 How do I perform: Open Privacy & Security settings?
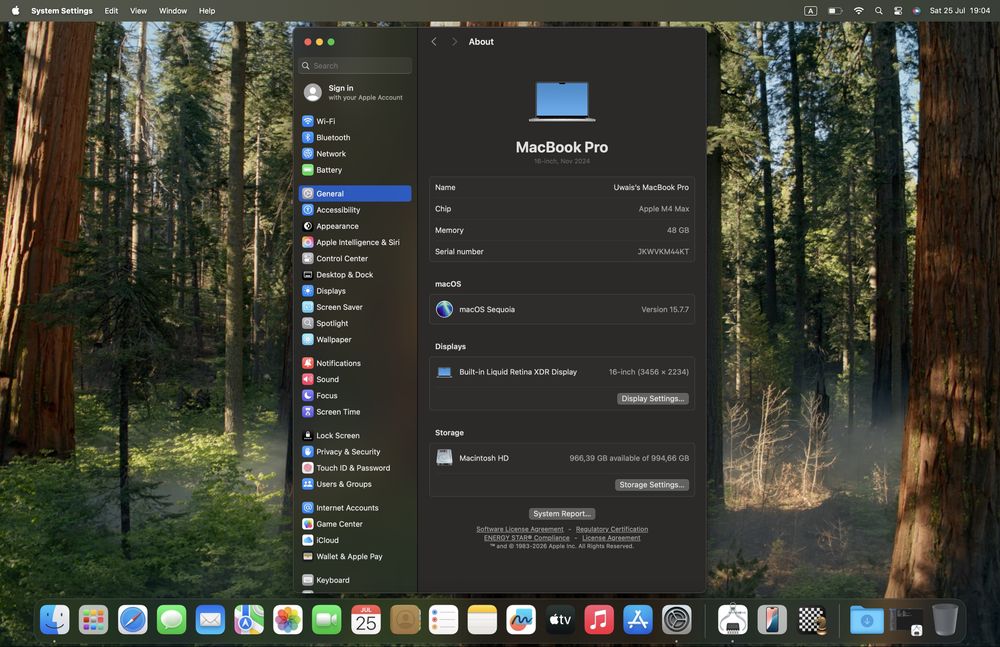[x=355, y=452]
